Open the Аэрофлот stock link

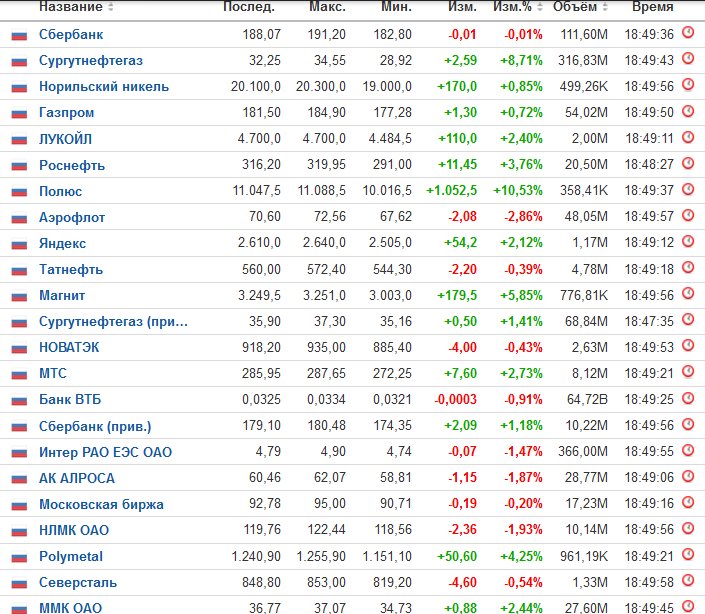(x=72, y=218)
